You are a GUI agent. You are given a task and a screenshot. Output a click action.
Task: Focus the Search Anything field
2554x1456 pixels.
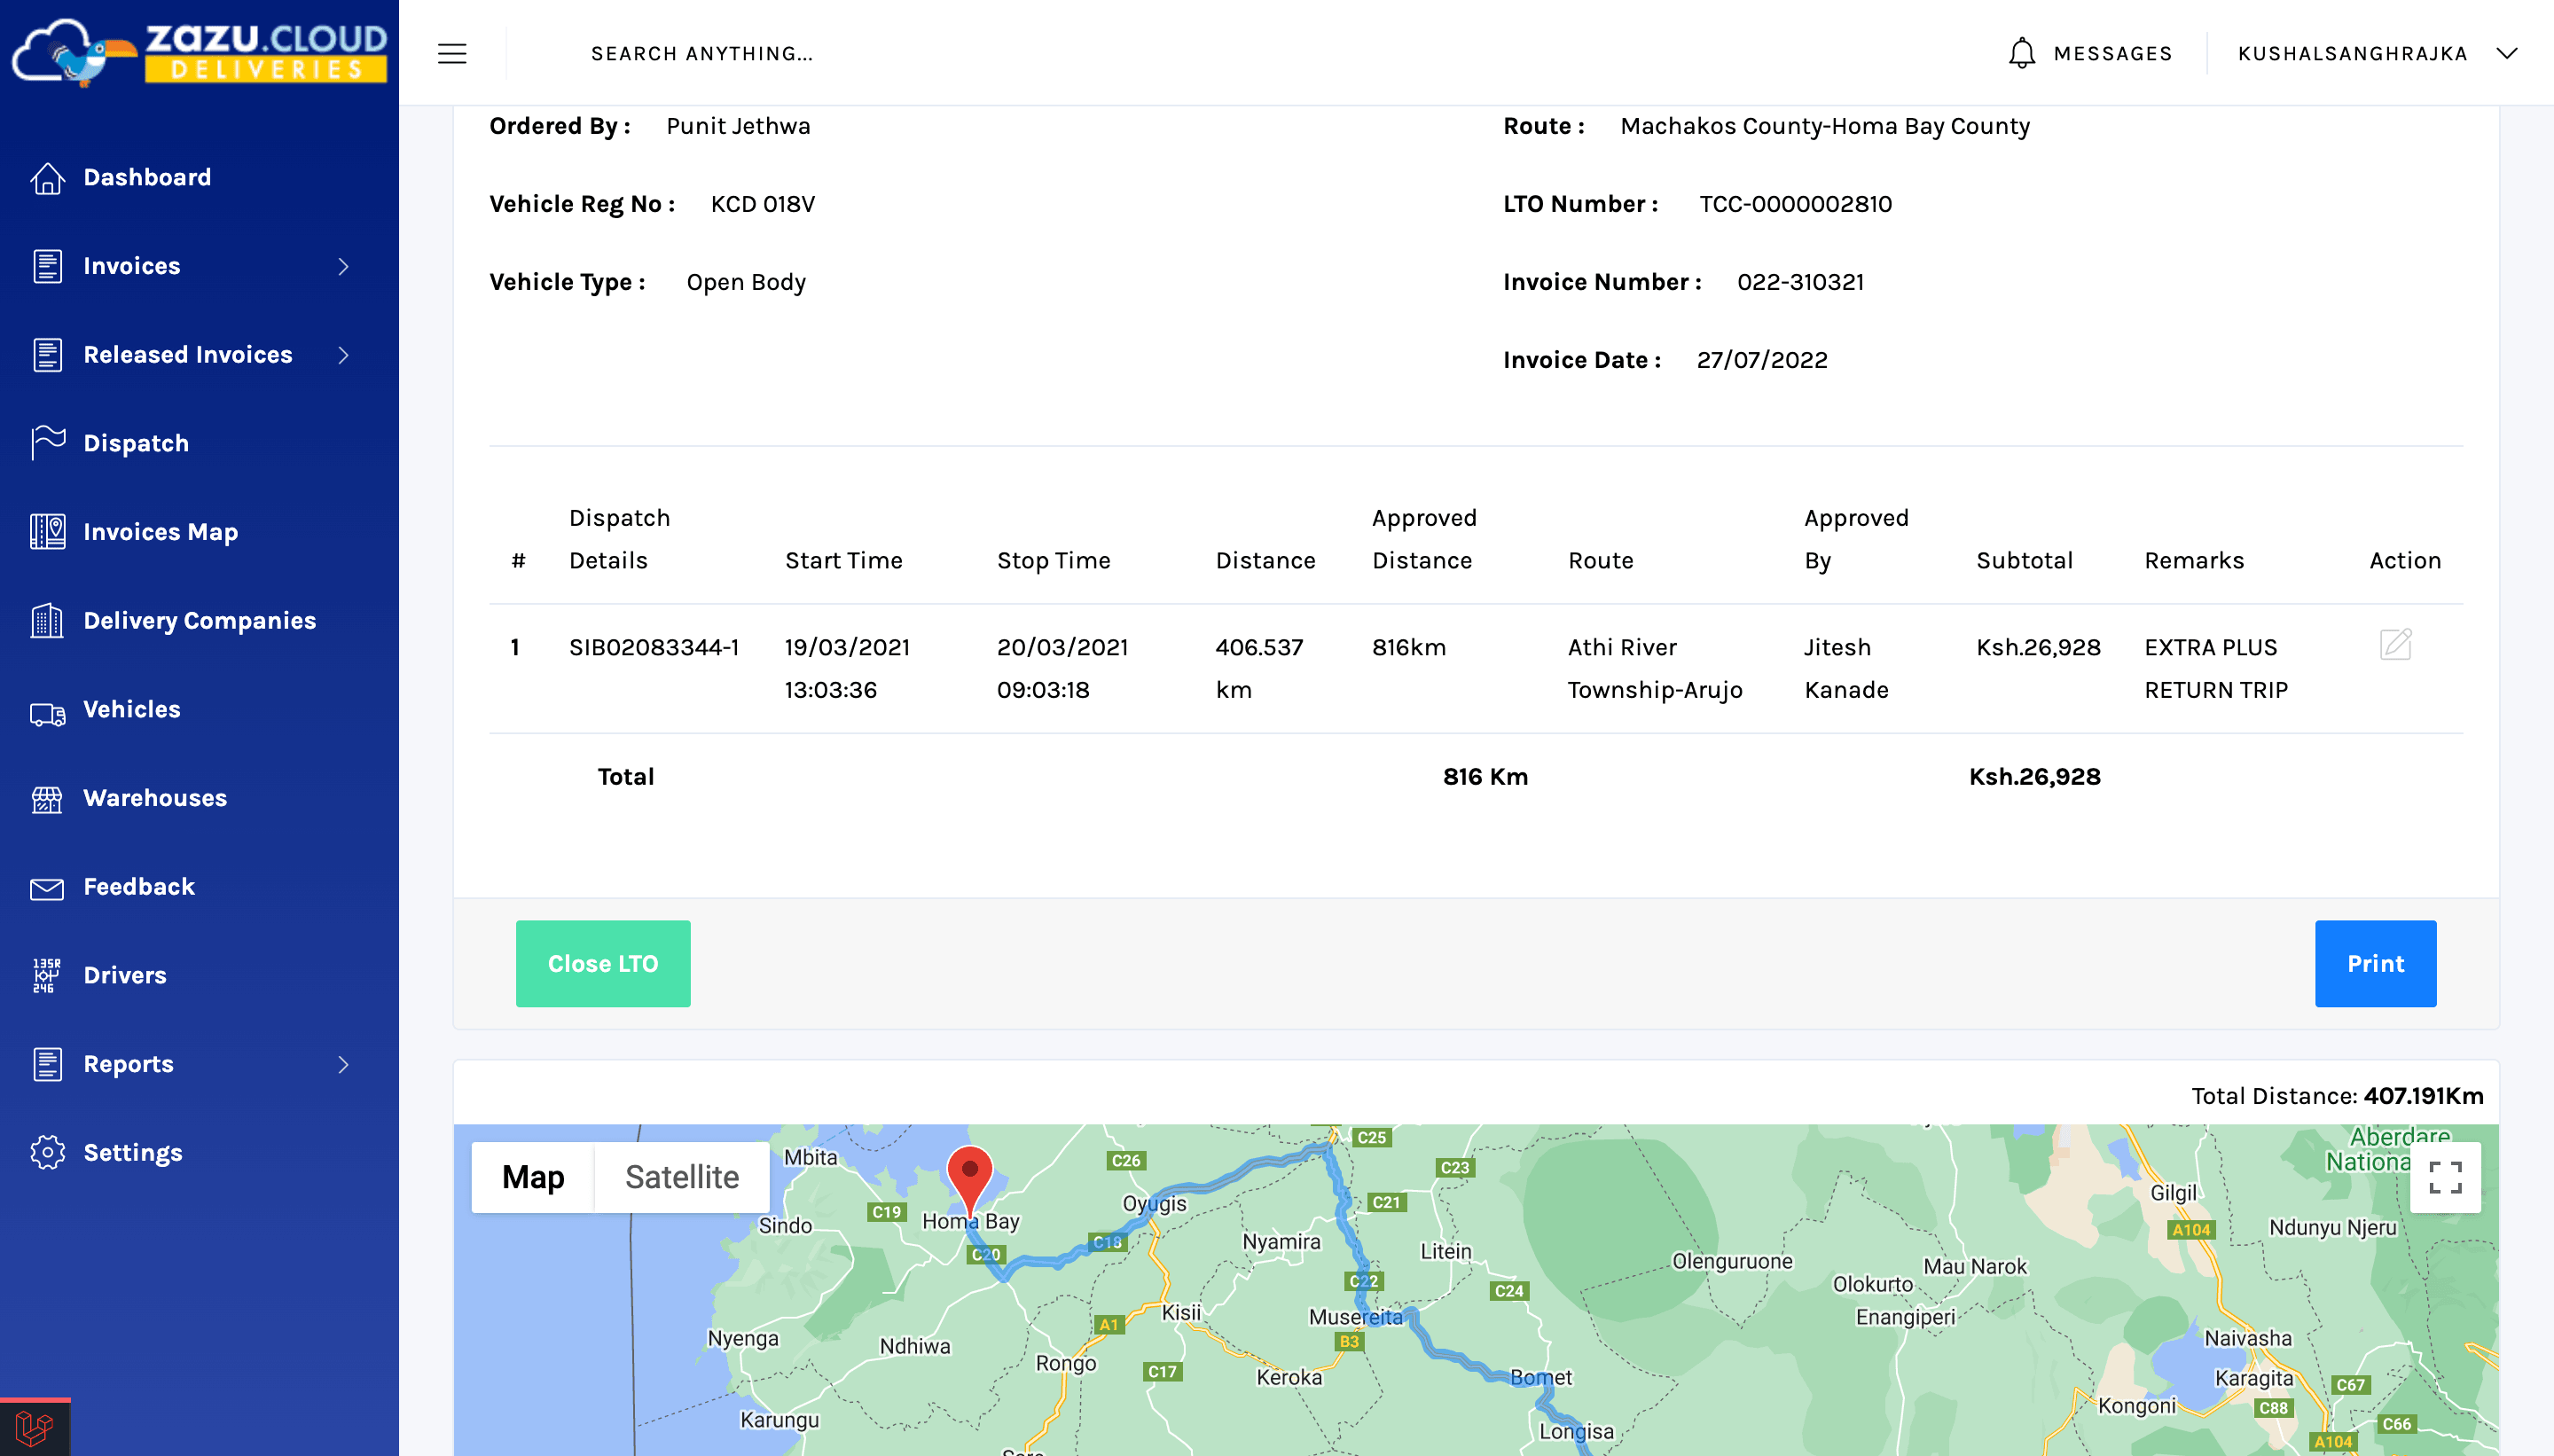(702, 54)
